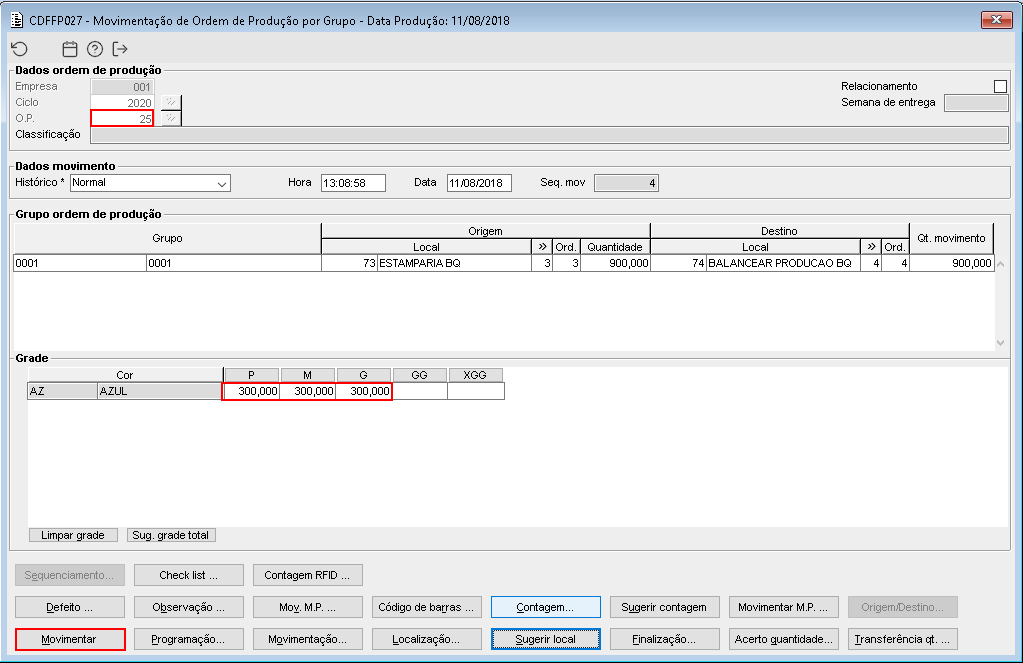
Task: Click the Mov. M.P. button
Action: pos(307,607)
